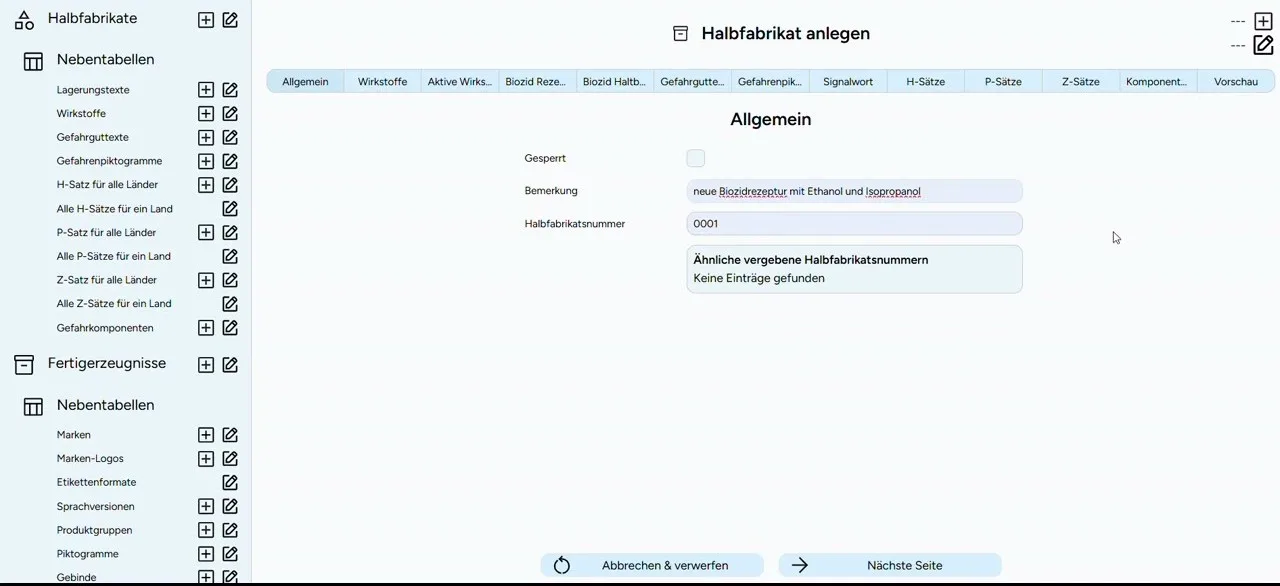
Task: Click the top-right plus icon
Action: 1263,21
